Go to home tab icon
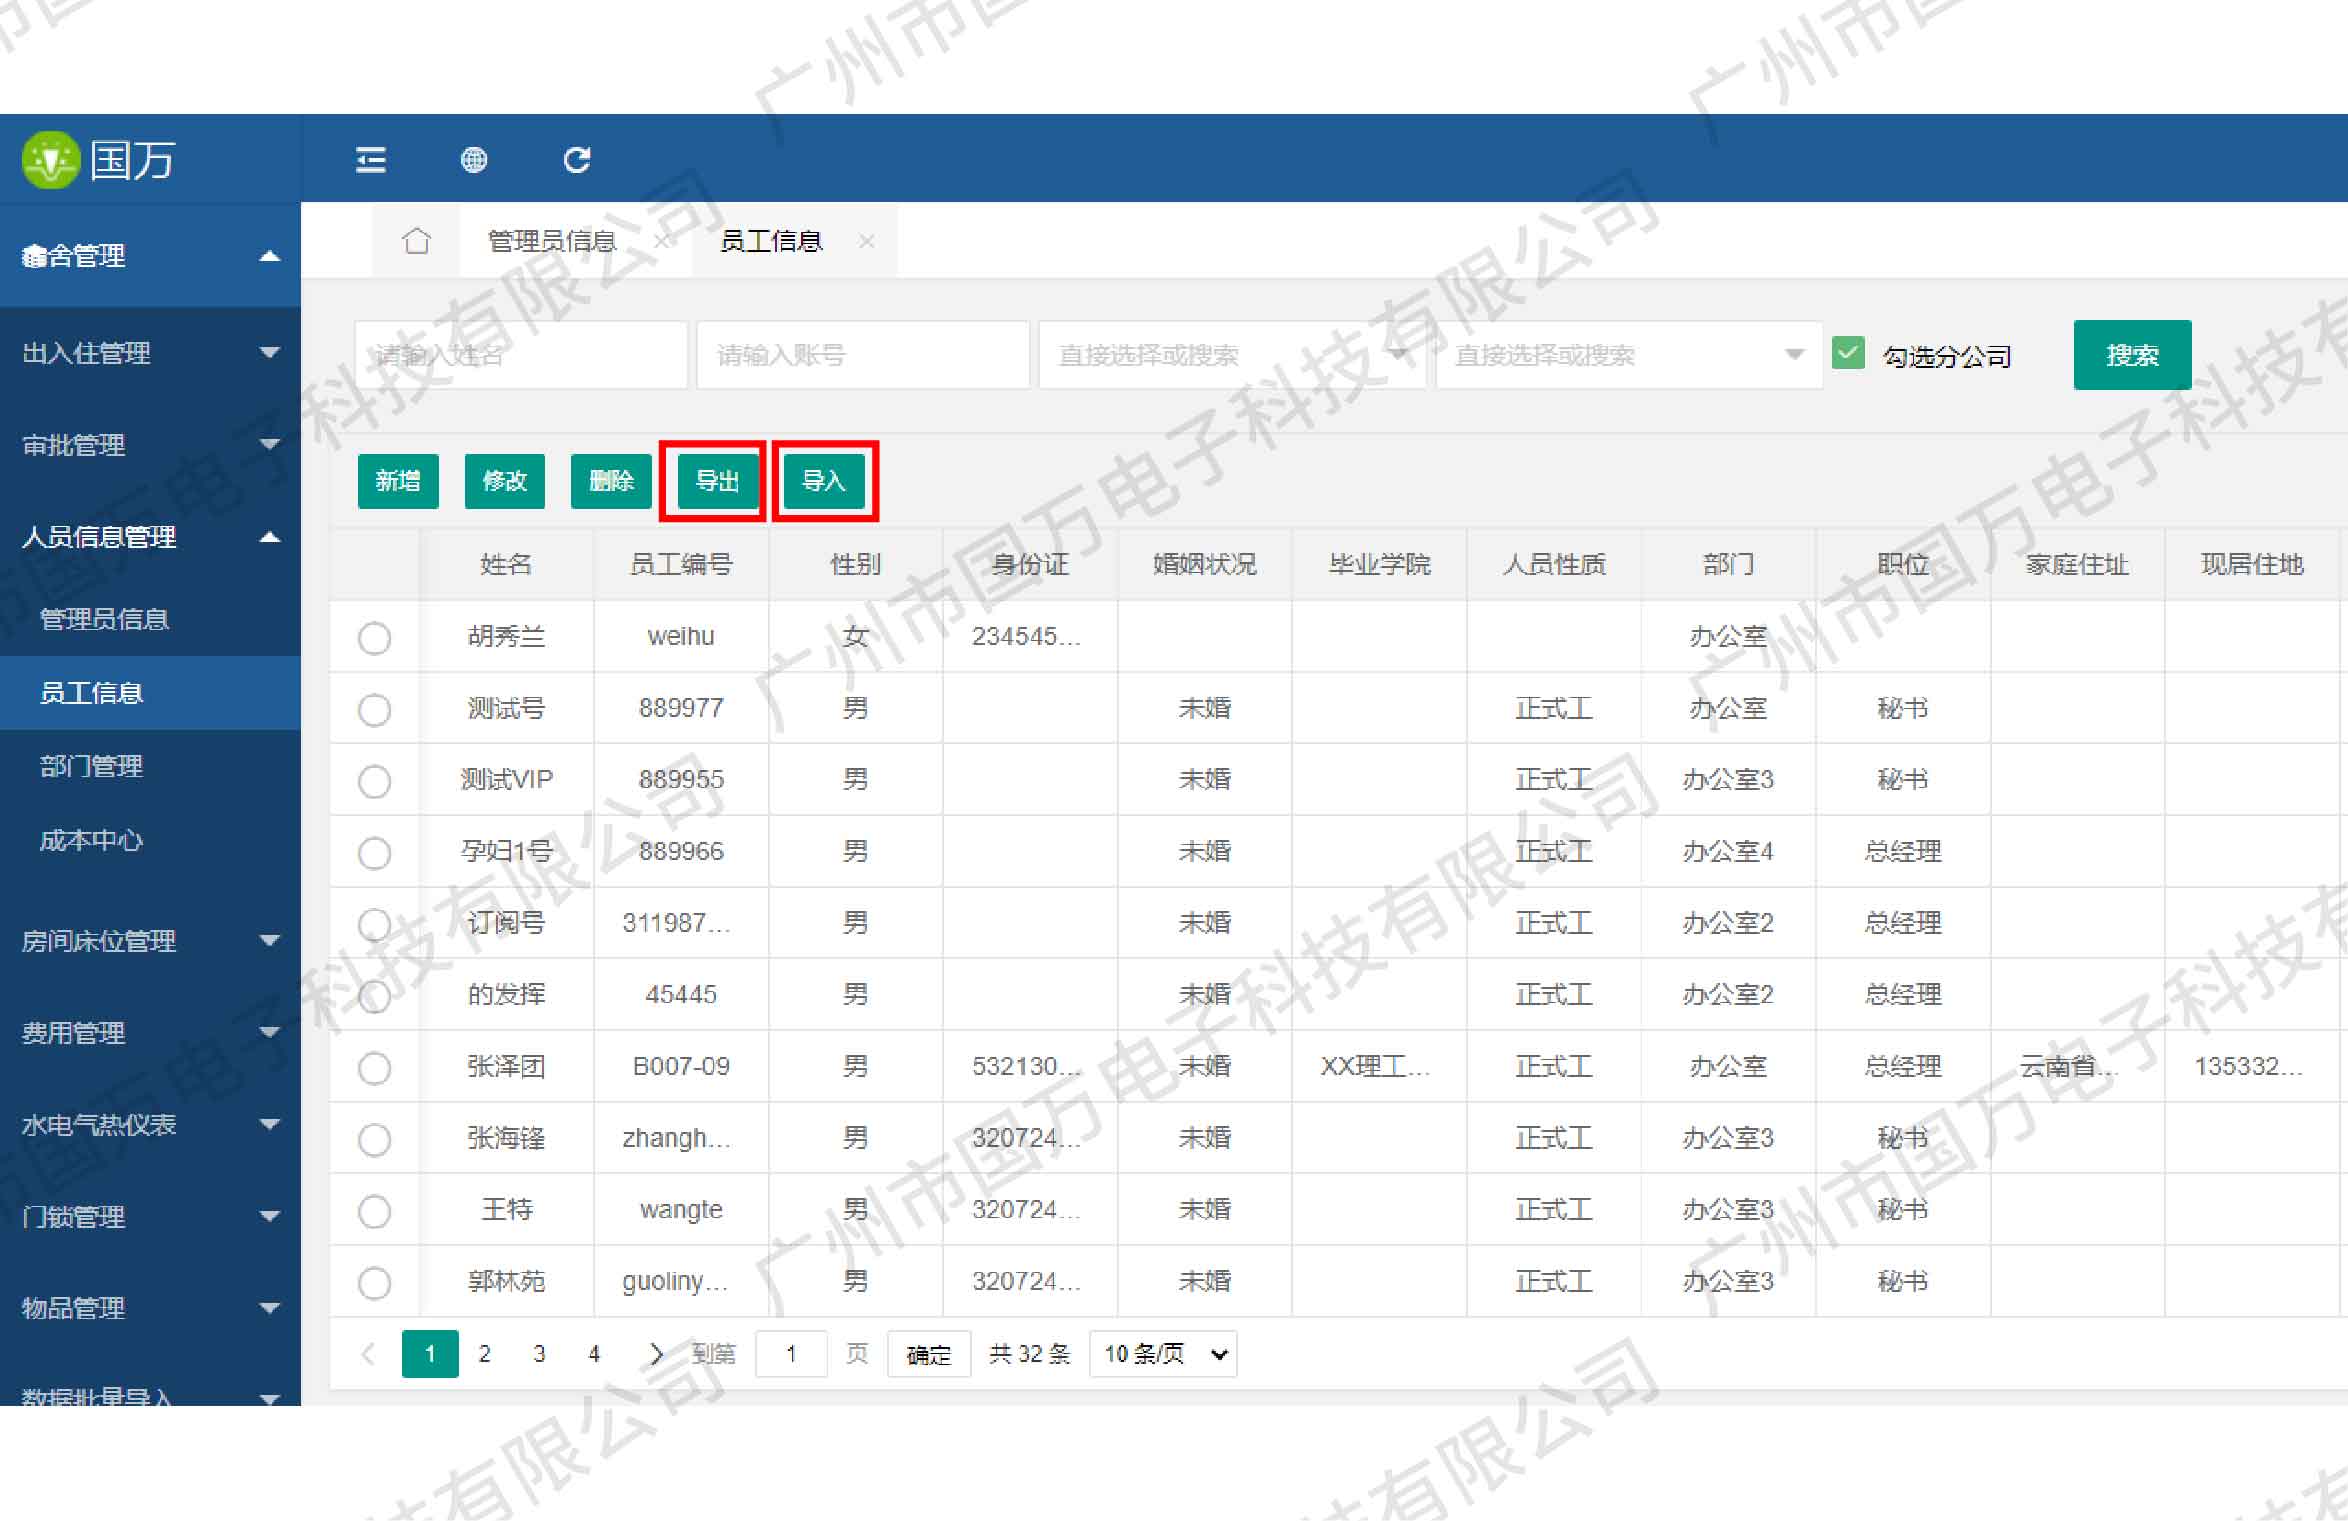 coord(416,241)
